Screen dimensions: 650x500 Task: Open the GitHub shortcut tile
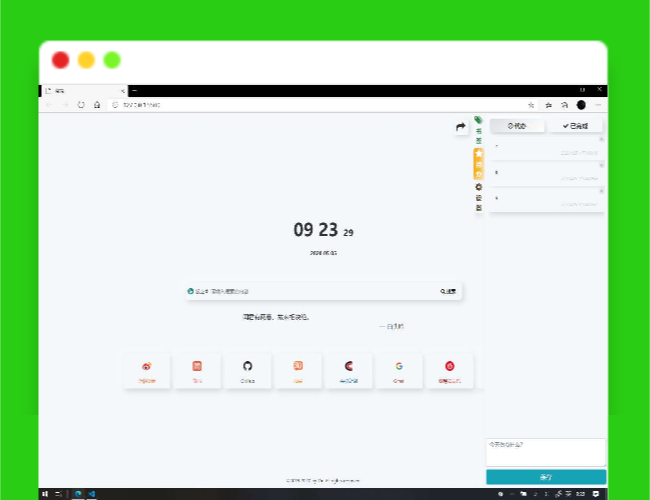248,370
